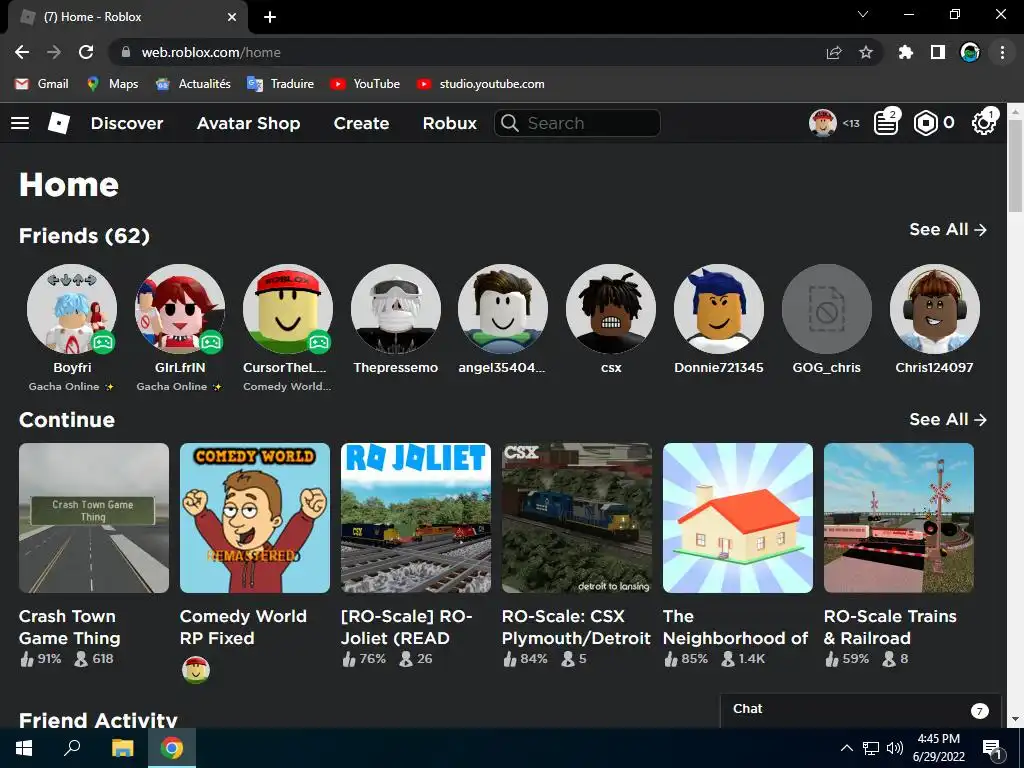This screenshot has height=768, width=1024.
Task: Open friend Boyfri's avatar
Action: click(x=72, y=309)
